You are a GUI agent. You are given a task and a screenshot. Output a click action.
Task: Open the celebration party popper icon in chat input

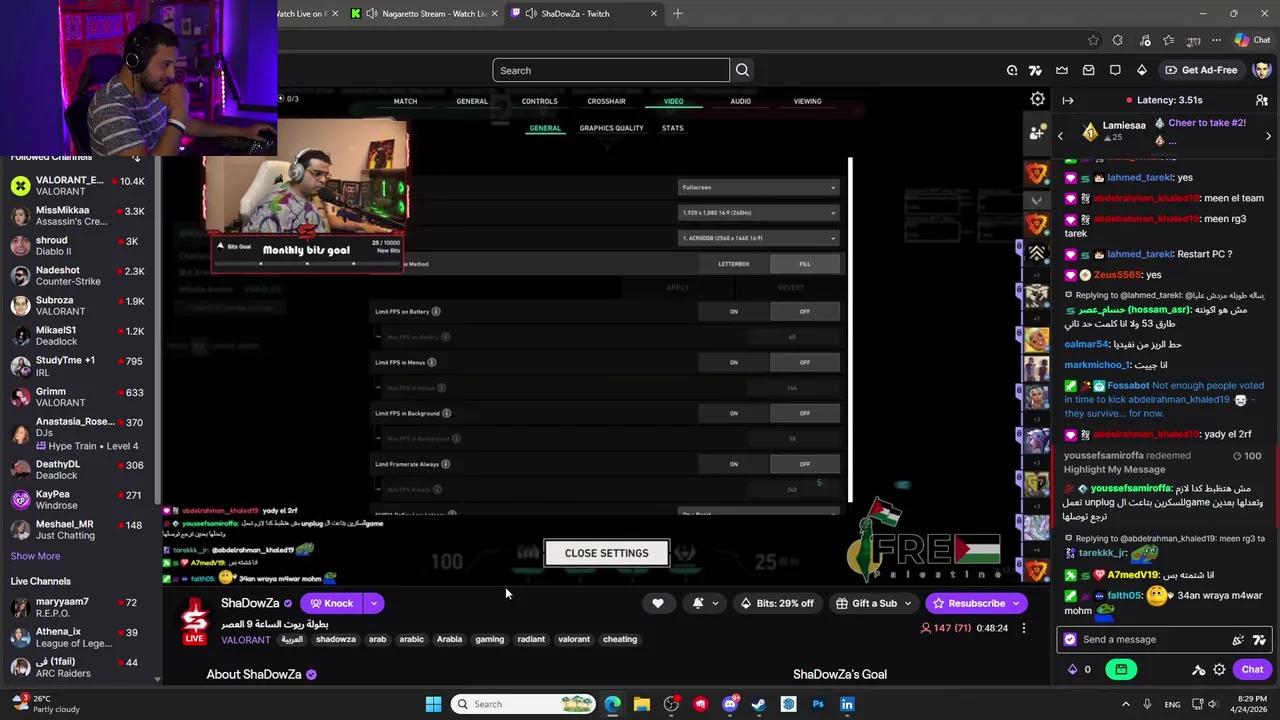point(1238,640)
